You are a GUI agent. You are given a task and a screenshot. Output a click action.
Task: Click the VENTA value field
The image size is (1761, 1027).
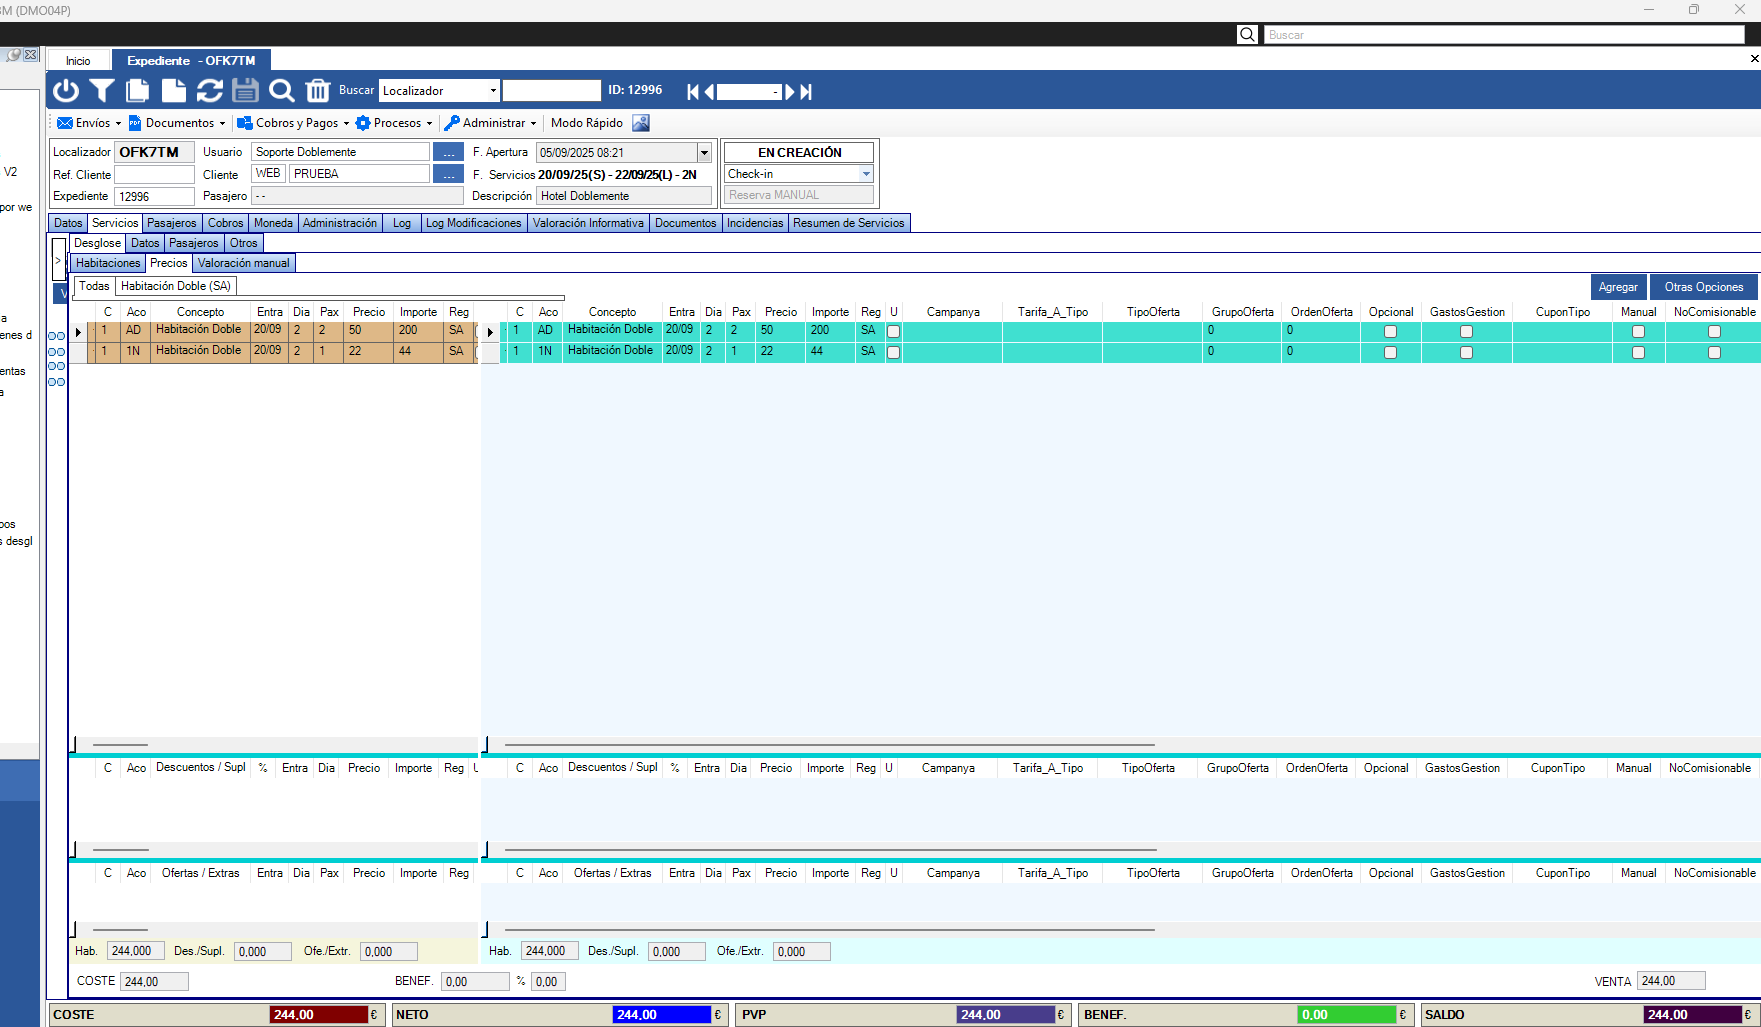1671,981
